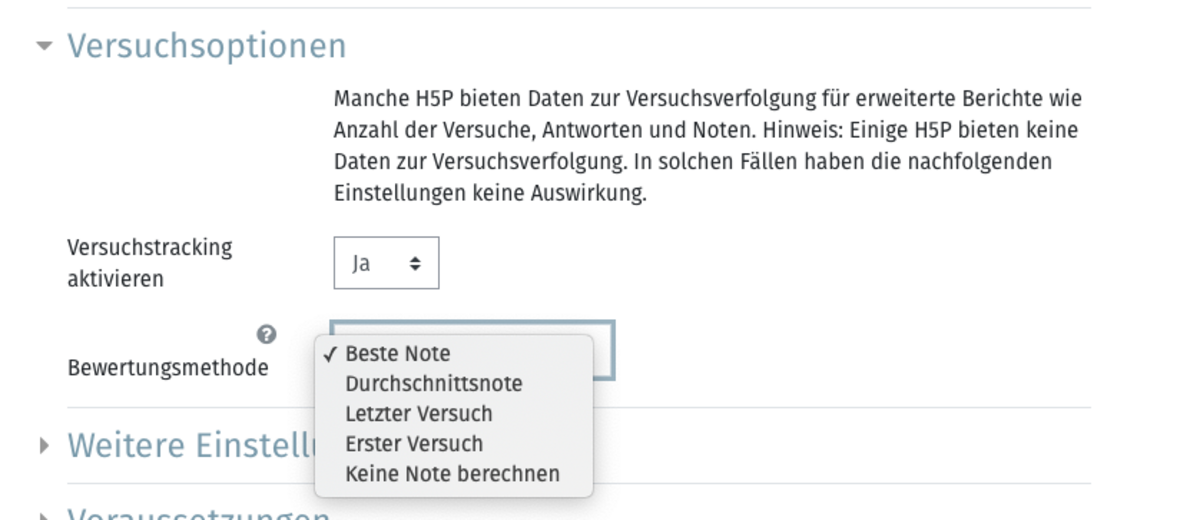1200x520 pixels.
Task: Open the Weitere Einstellungen heading
Action: click(x=191, y=446)
